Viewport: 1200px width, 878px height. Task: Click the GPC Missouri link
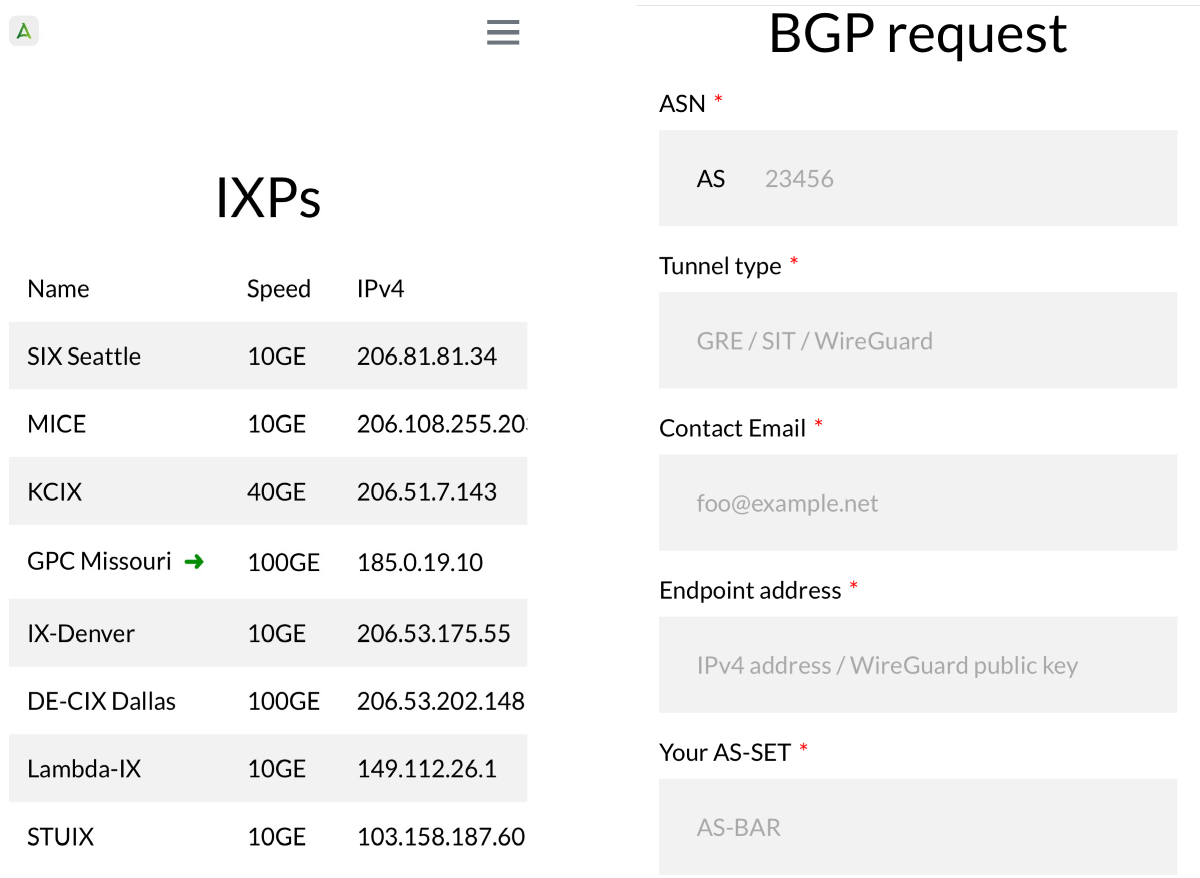coord(100,561)
